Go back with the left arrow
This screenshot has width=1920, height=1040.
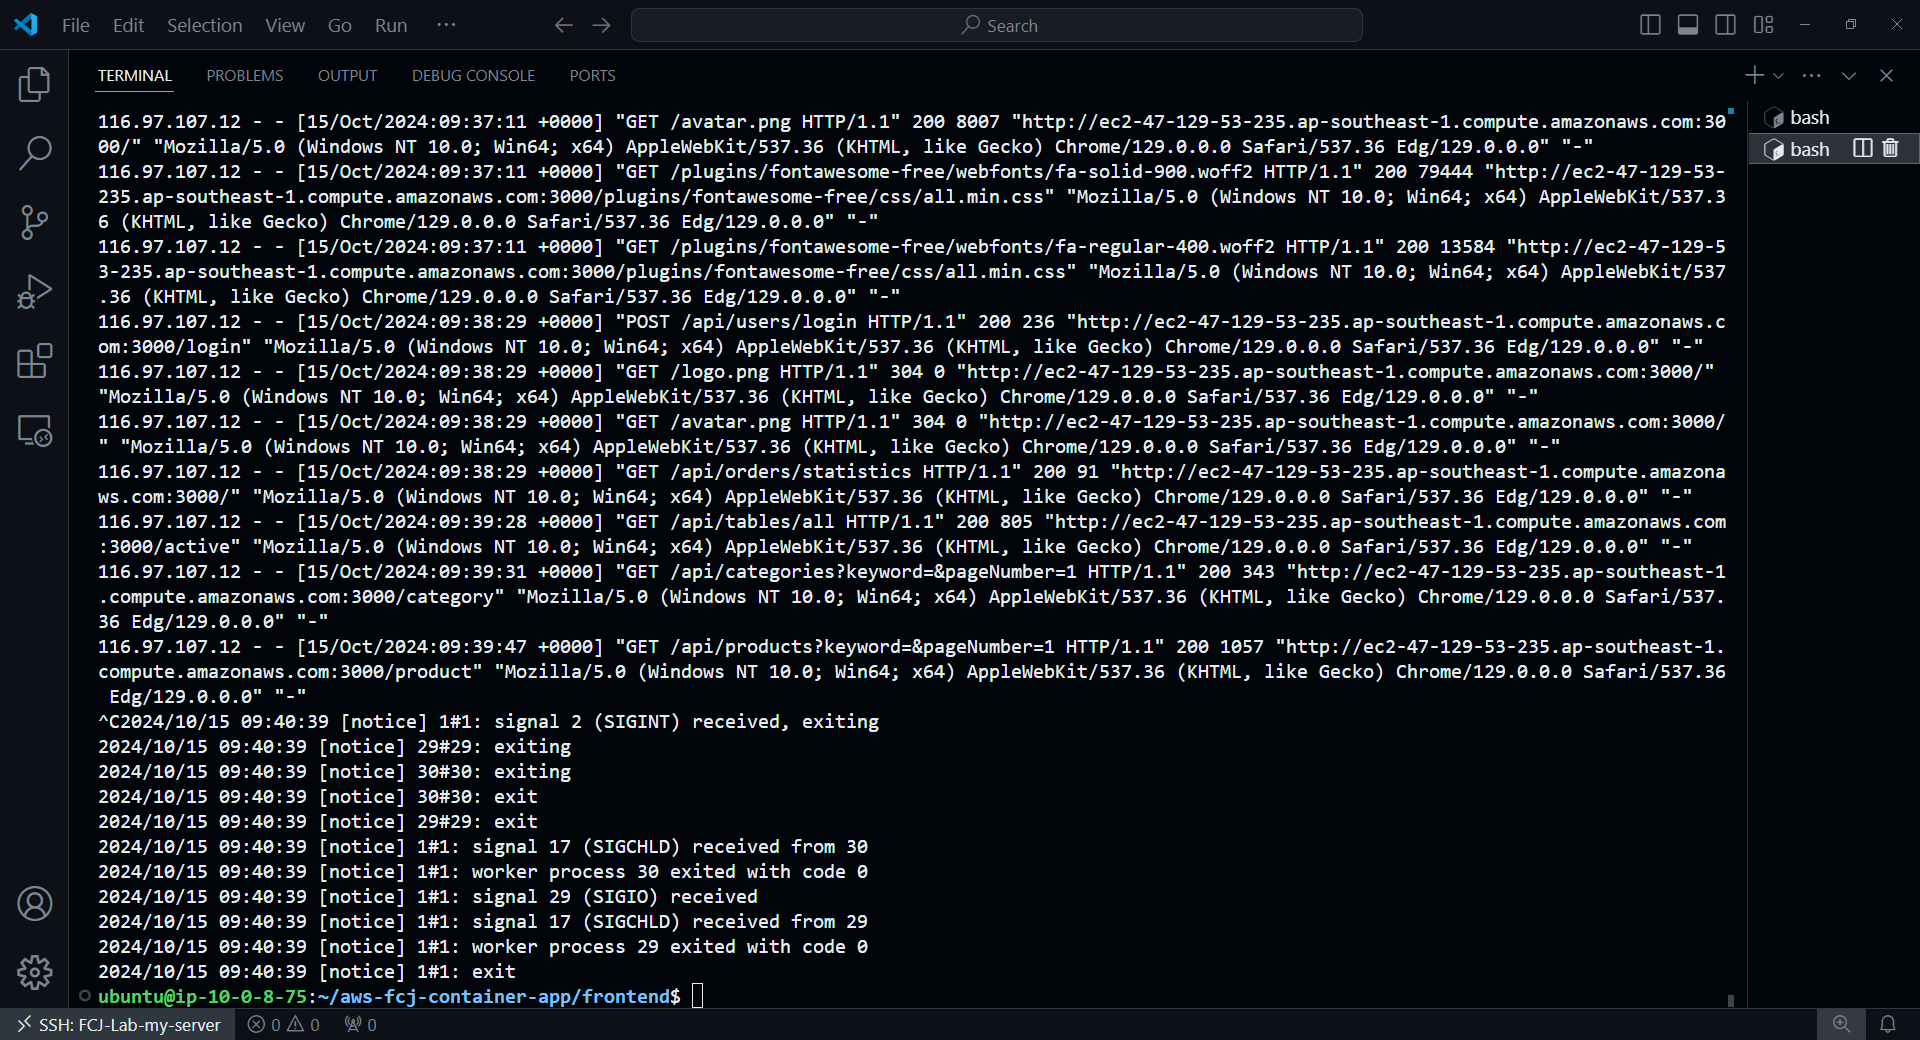click(x=564, y=25)
